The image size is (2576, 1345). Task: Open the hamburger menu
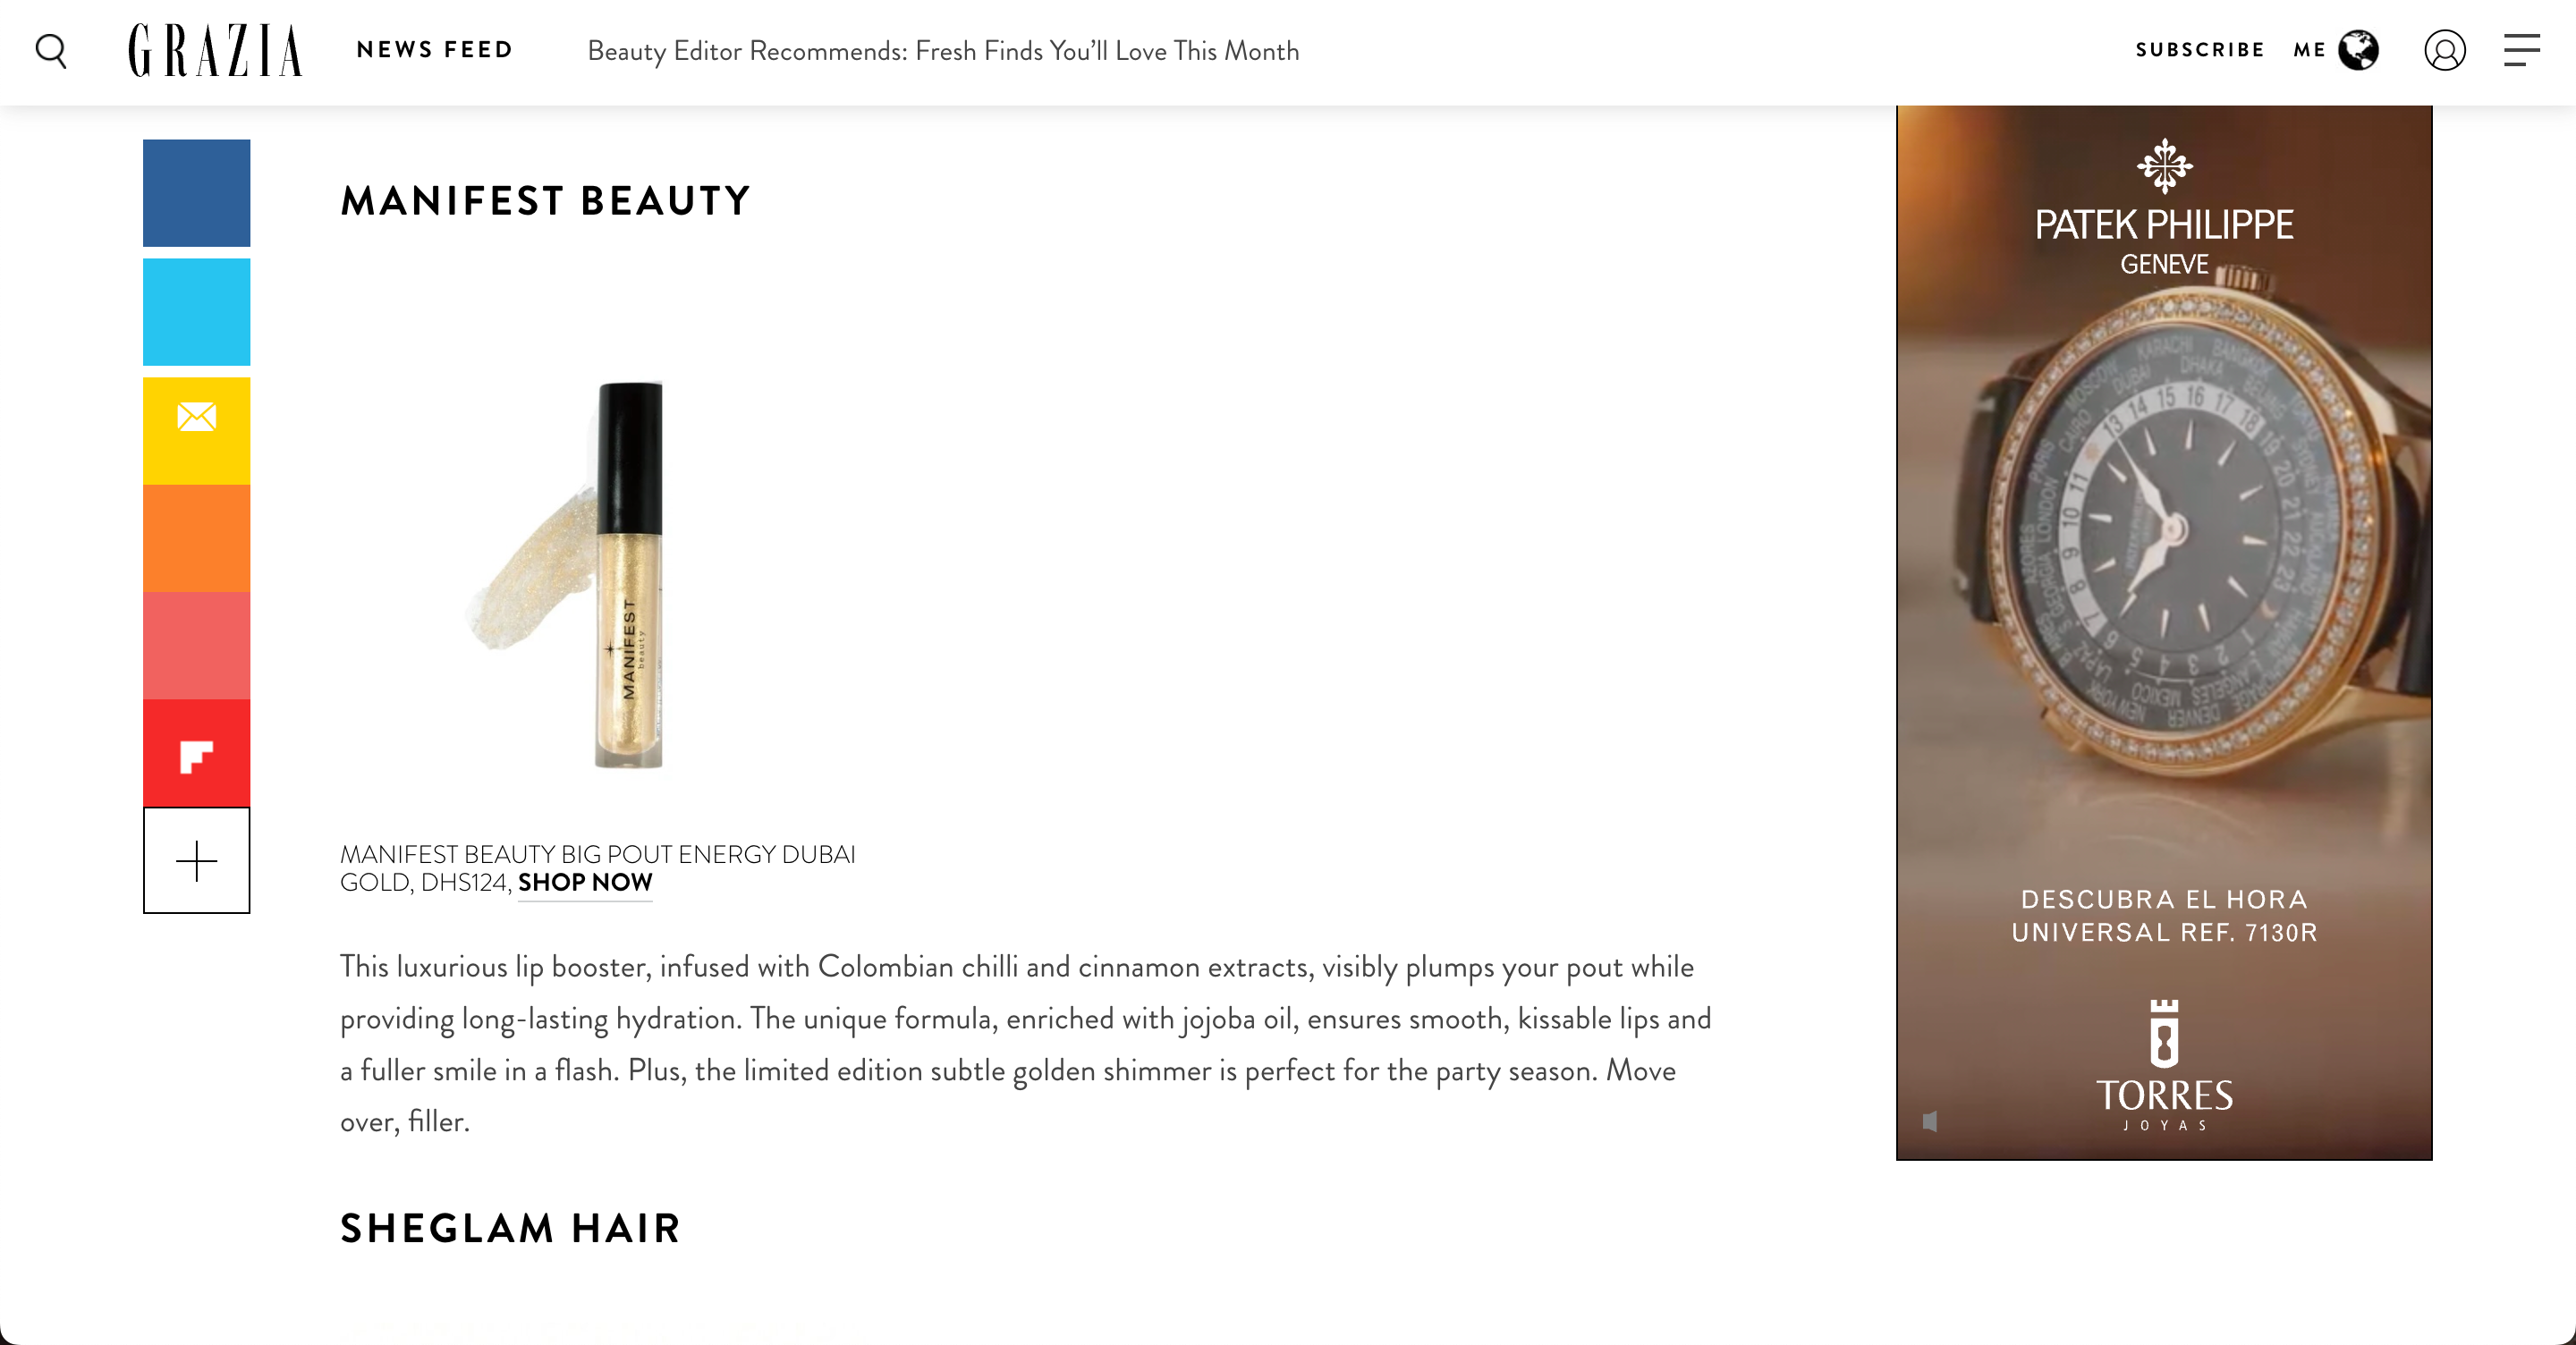click(x=2521, y=50)
